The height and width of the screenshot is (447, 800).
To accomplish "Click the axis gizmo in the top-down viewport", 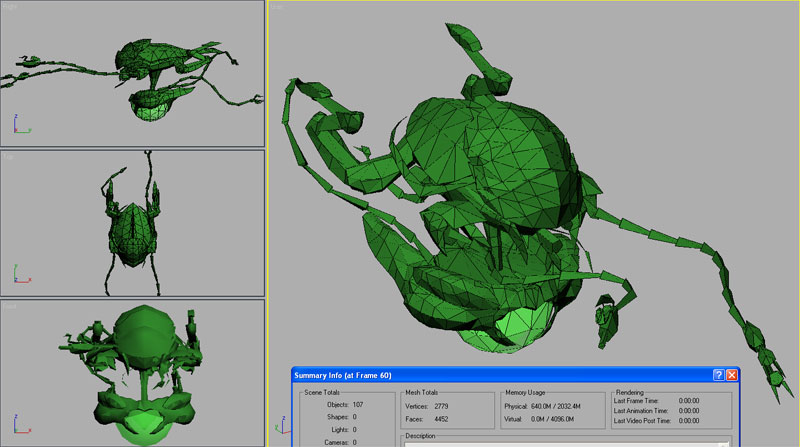I will pyautogui.click(x=20, y=276).
